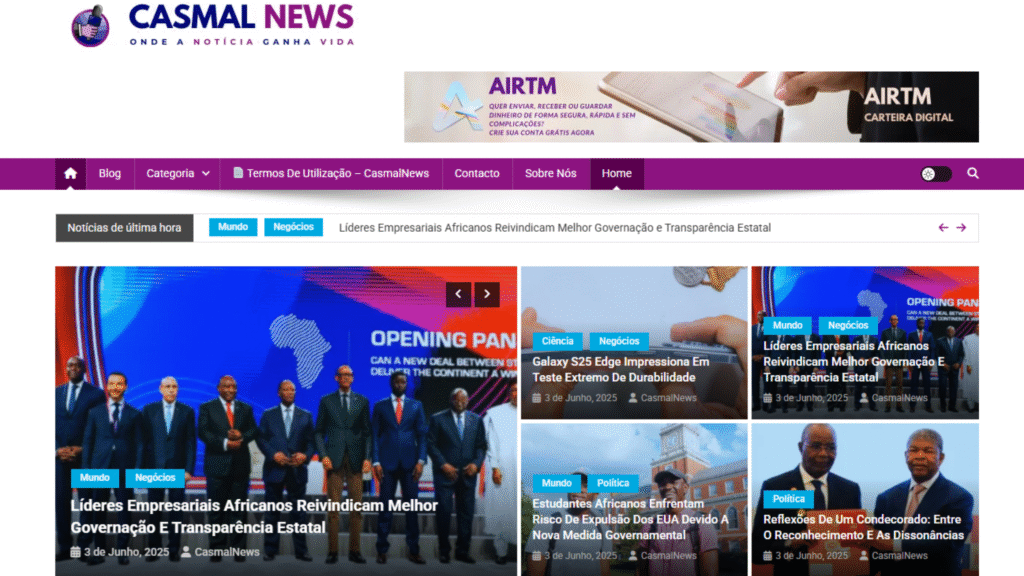This screenshot has height=576, width=1024.
Task: Click the next arrow in news ticker
Action: point(961,228)
